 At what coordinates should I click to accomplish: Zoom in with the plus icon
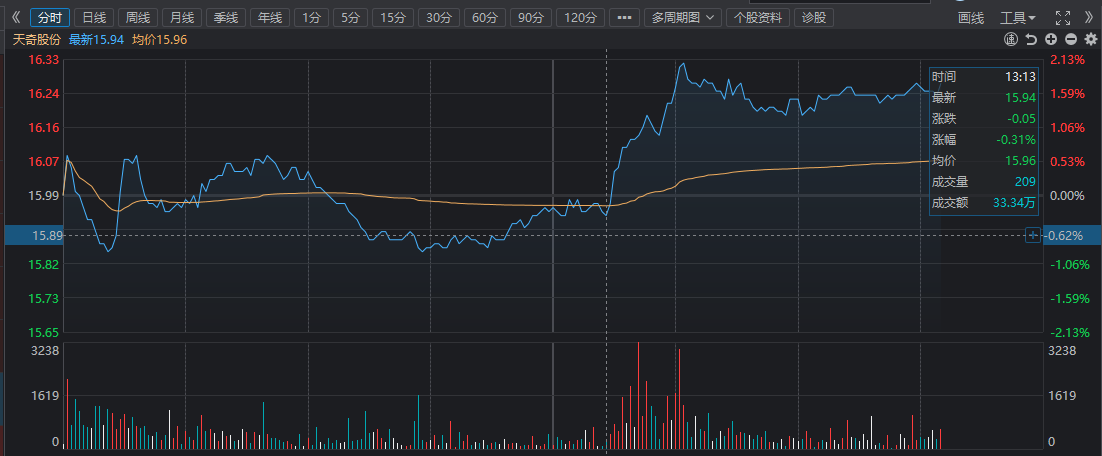1051,39
